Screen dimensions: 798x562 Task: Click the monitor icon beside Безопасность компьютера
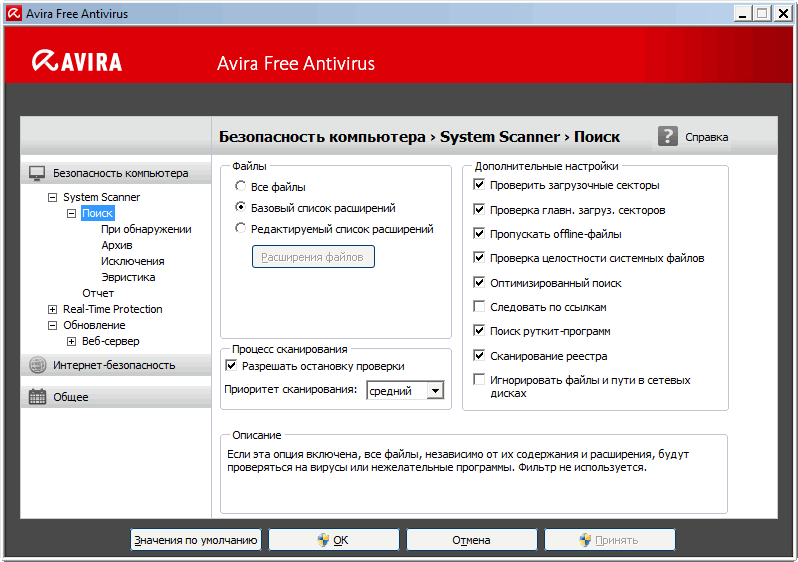pos(37,173)
